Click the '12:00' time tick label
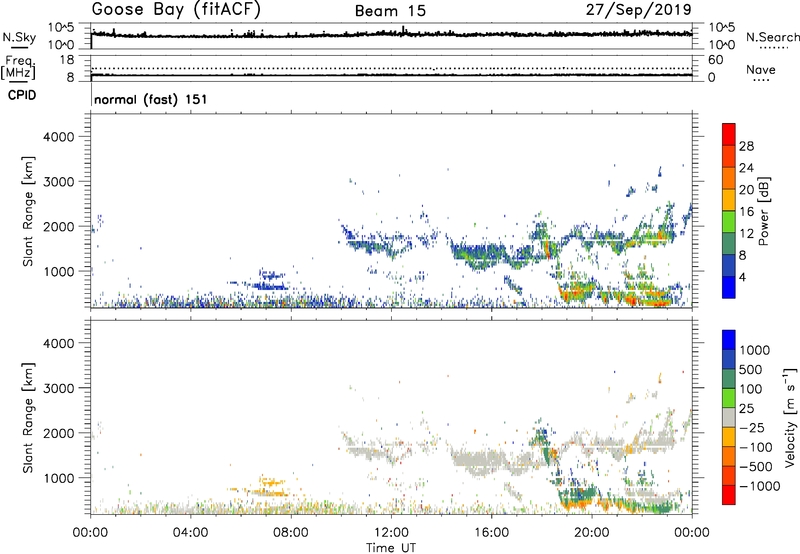The width and height of the screenshot is (800, 554). [x=391, y=533]
